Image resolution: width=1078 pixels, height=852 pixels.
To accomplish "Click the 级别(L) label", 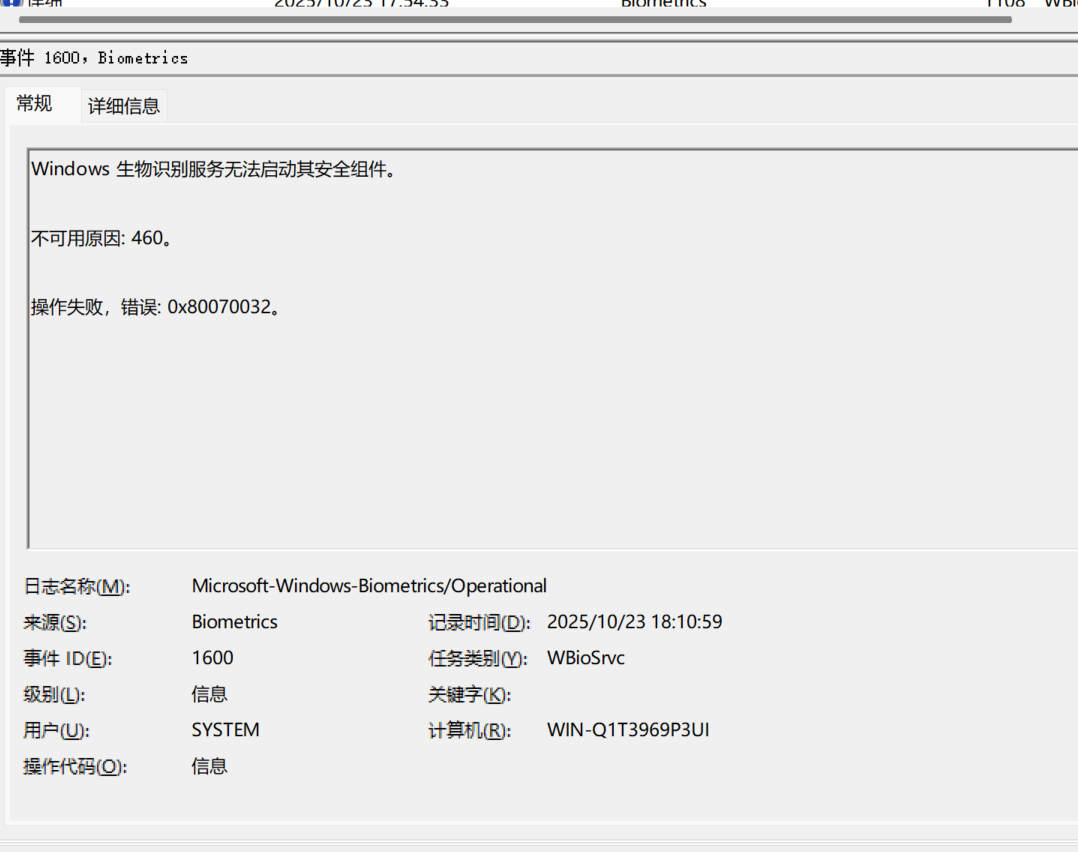I will tap(54, 695).
